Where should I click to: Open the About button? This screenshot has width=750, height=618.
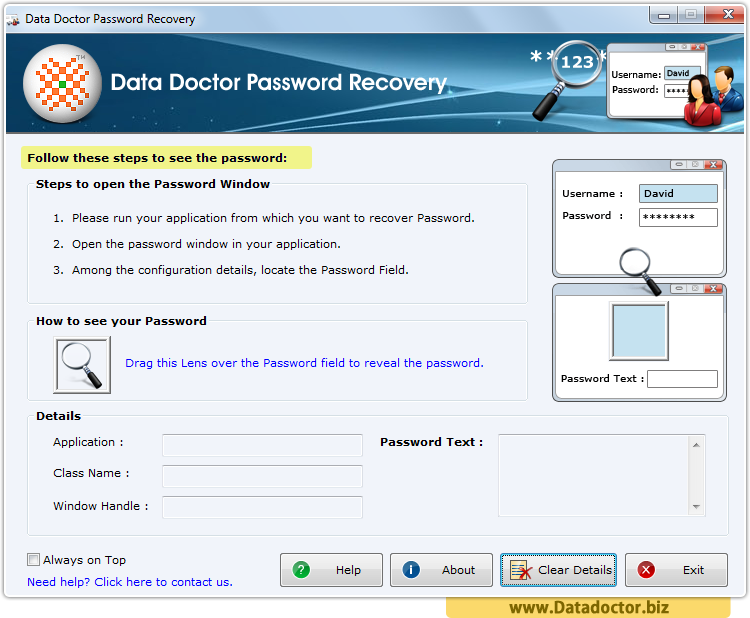[x=441, y=570]
